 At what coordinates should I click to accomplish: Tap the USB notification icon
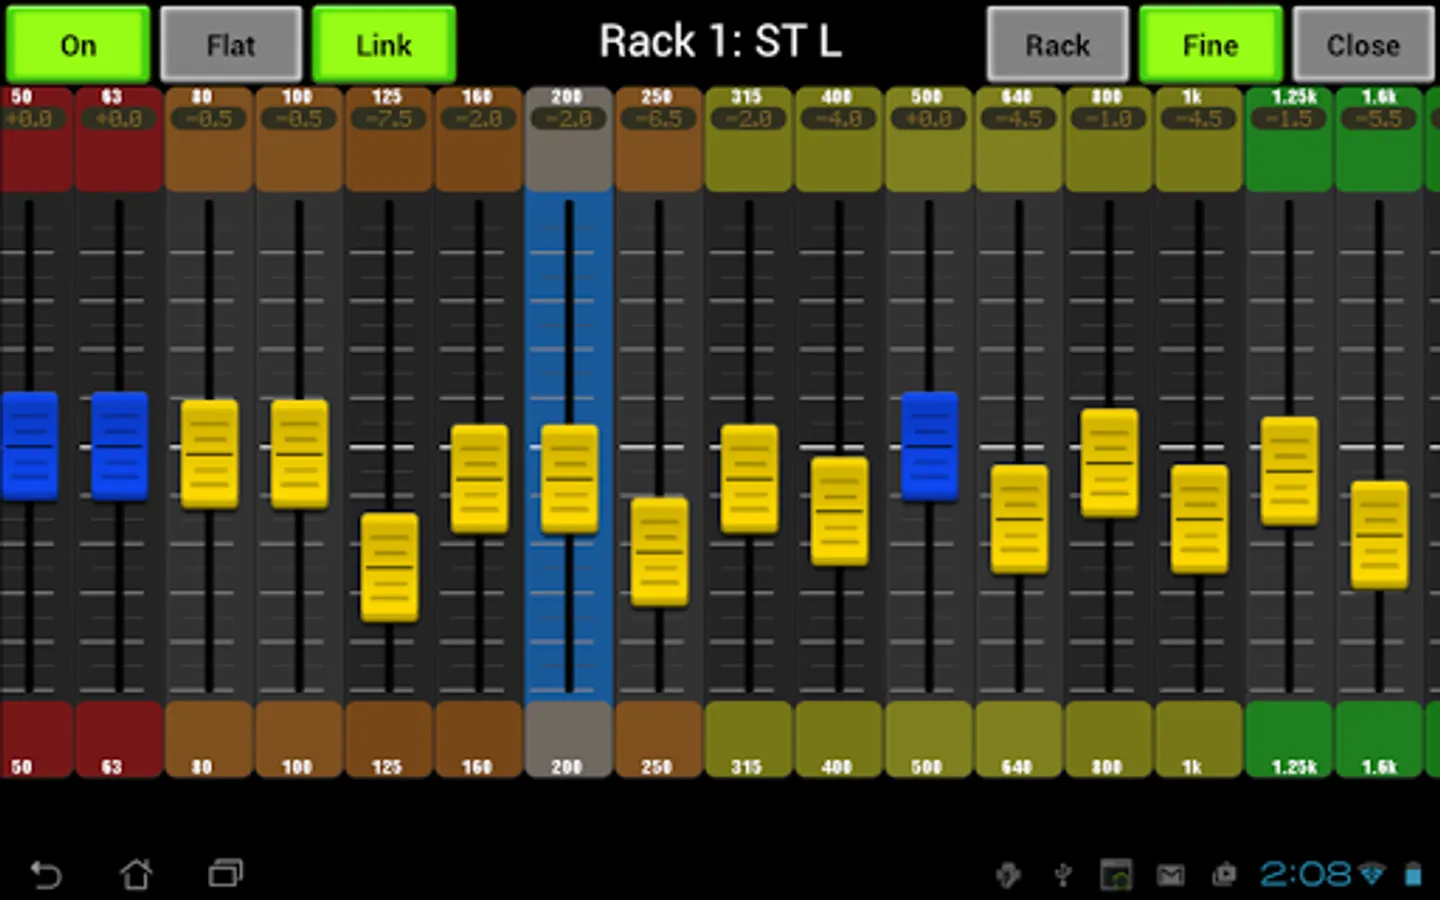(1064, 876)
